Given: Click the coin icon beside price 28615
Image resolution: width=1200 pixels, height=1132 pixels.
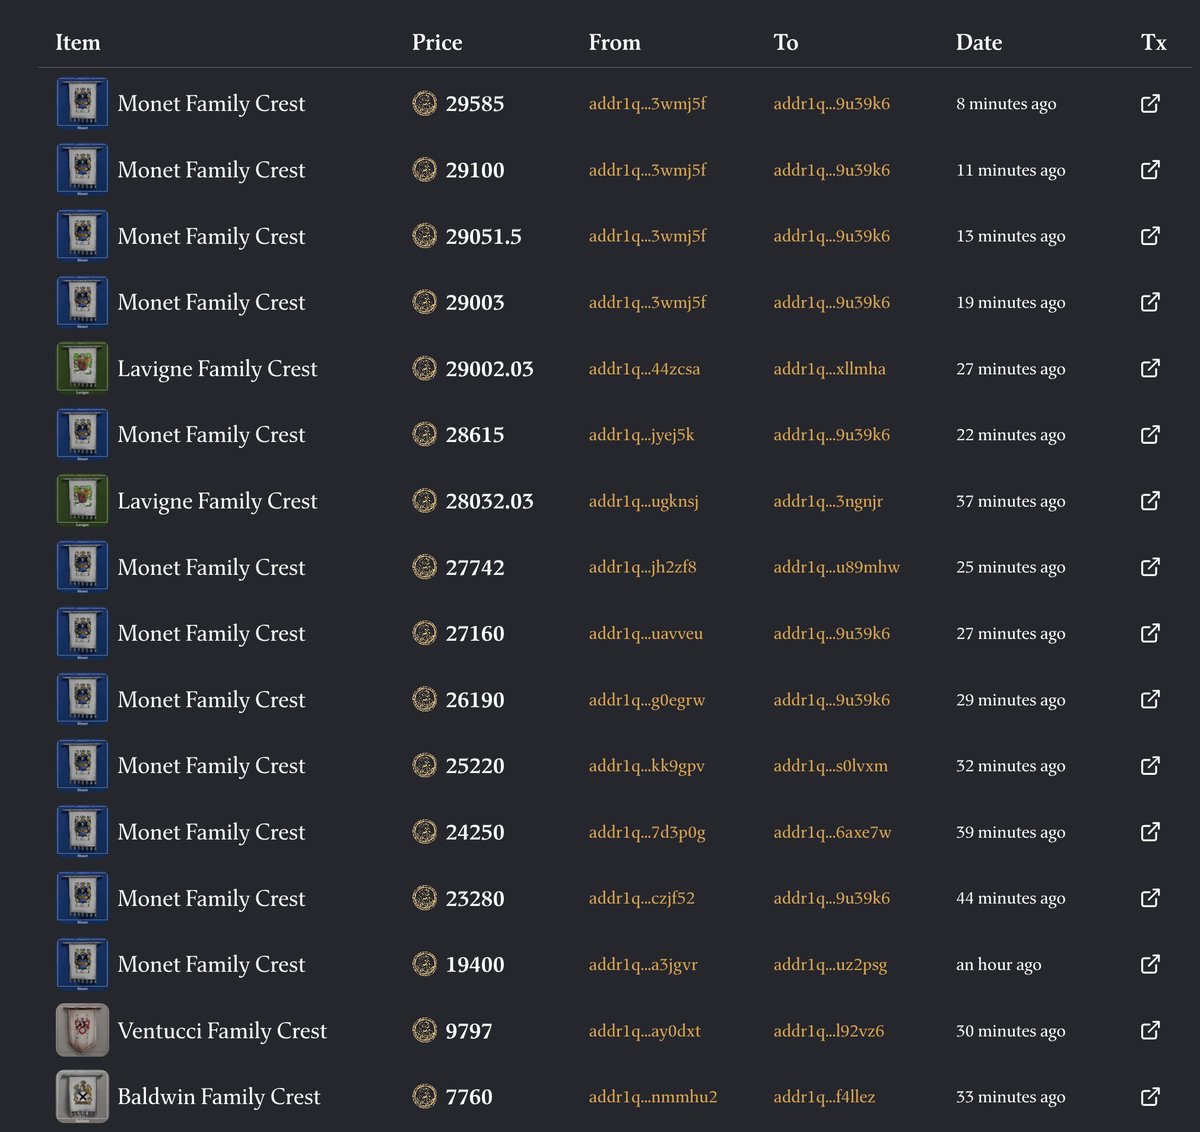Looking at the screenshot, I should (x=425, y=434).
